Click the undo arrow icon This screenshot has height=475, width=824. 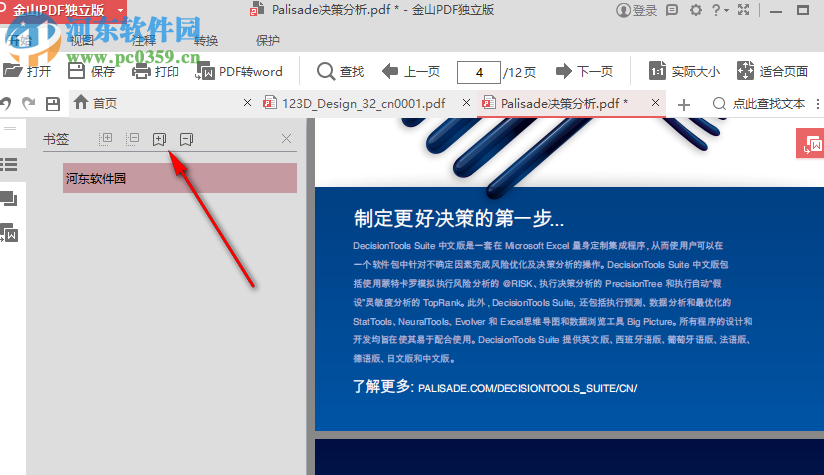(5, 104)
